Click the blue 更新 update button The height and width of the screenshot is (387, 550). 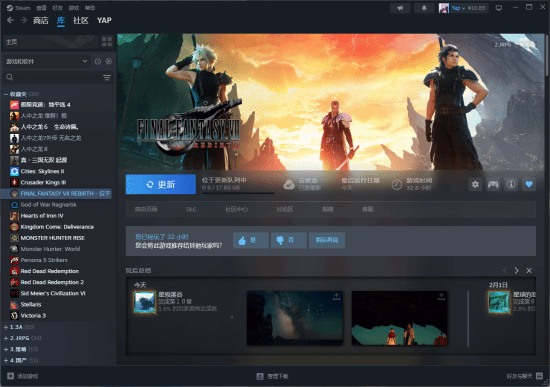tap(161, 184)
